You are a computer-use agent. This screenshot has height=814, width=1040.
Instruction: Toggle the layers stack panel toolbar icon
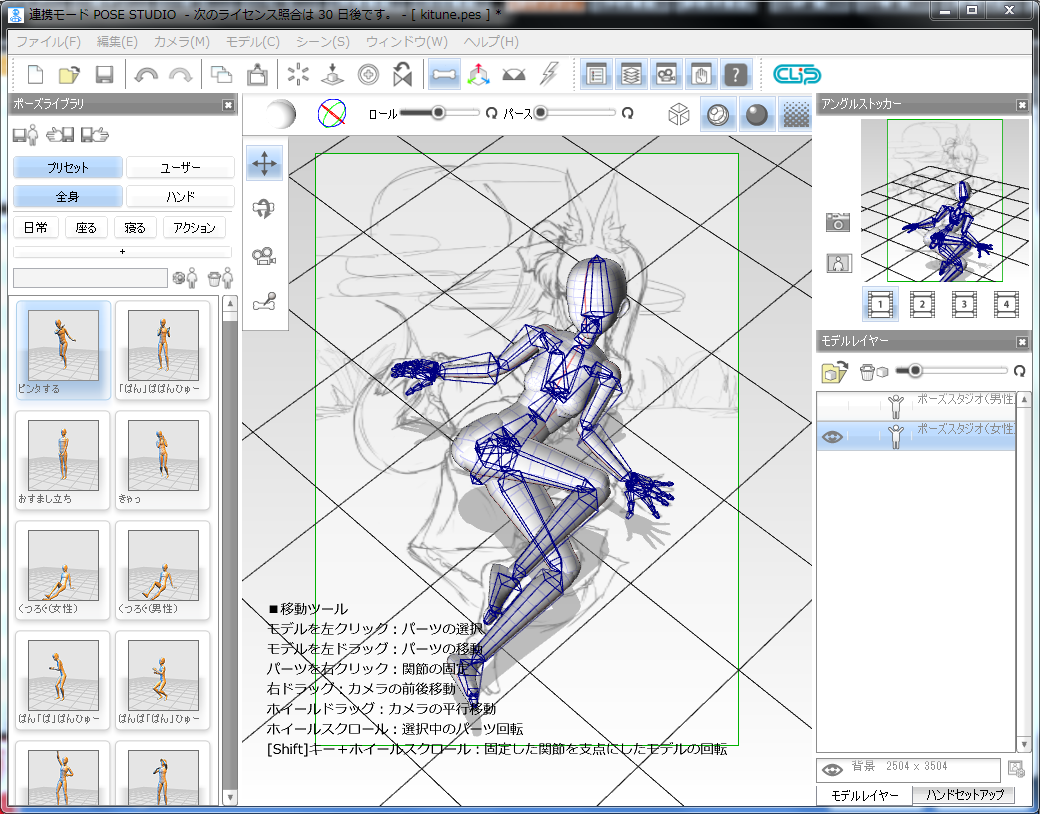point(630,74)
